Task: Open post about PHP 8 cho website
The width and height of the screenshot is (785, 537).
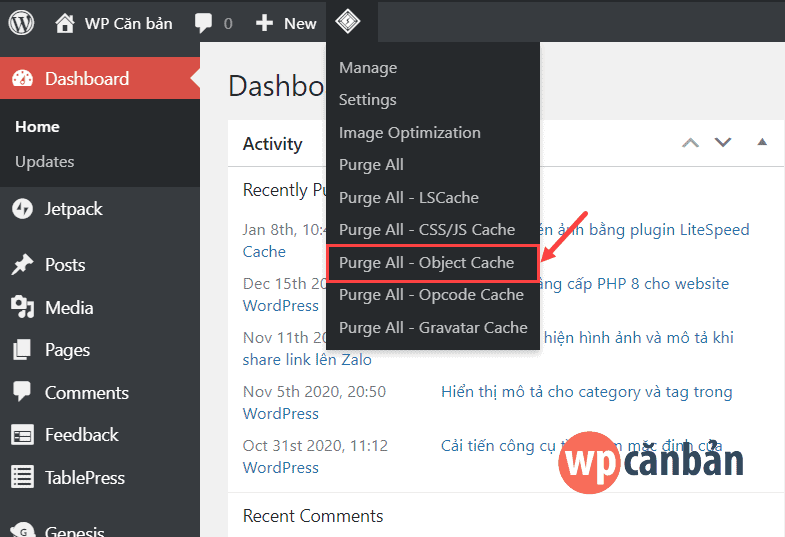Action: (x=634, y=284)
